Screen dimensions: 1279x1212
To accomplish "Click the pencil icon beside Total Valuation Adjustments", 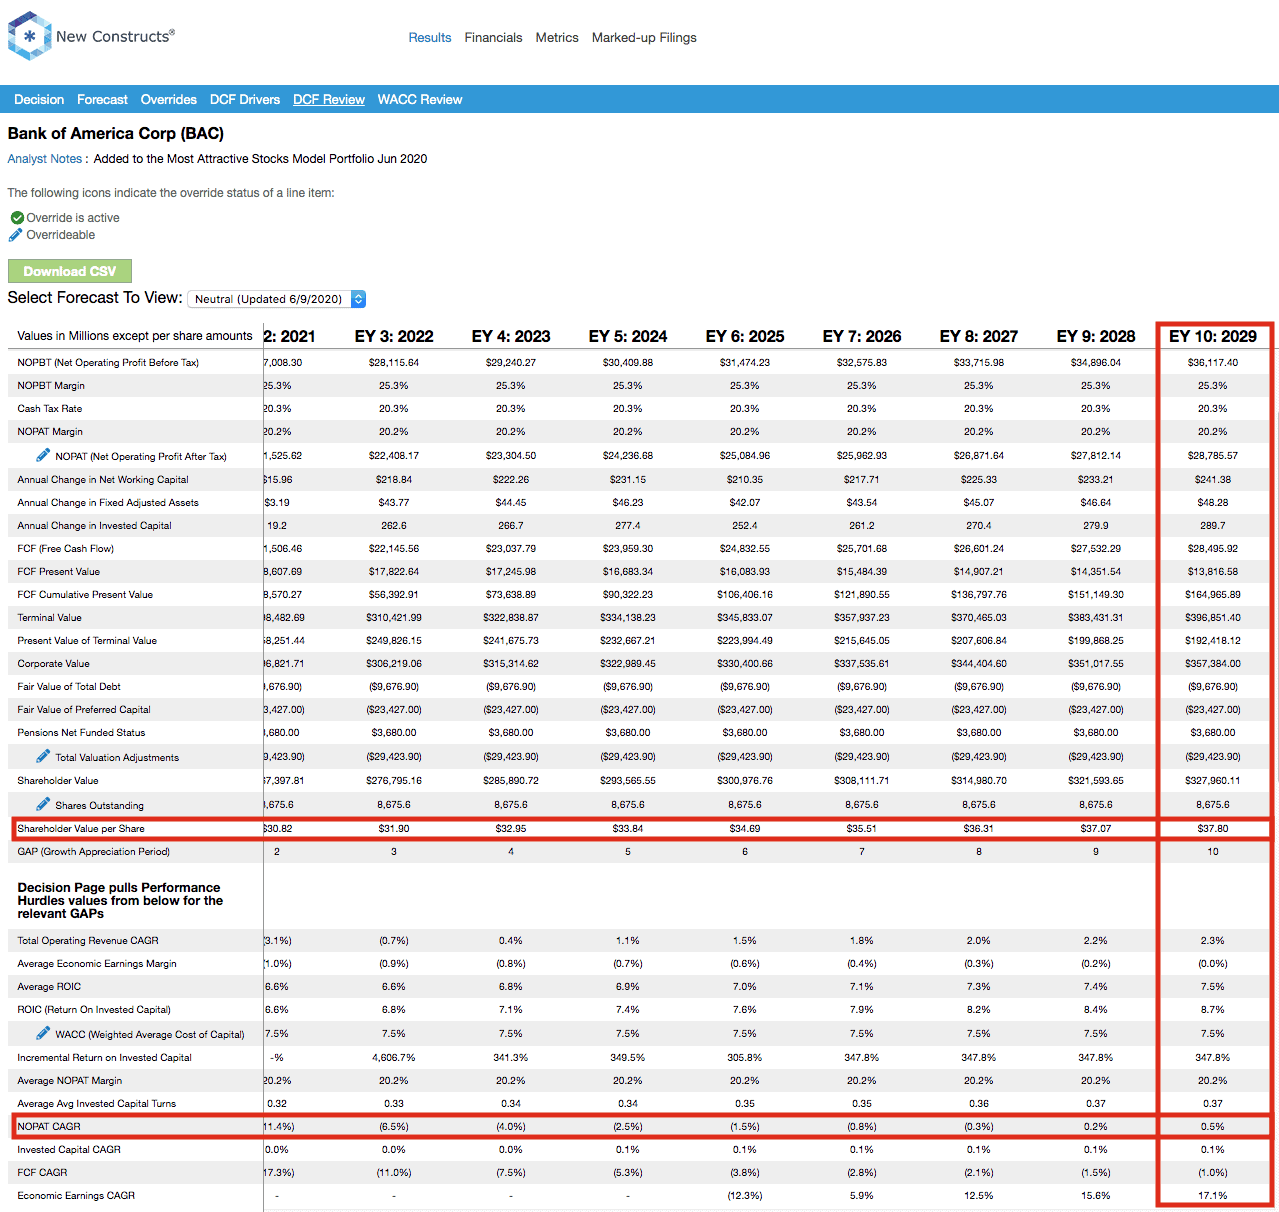I will coord(43,756).
